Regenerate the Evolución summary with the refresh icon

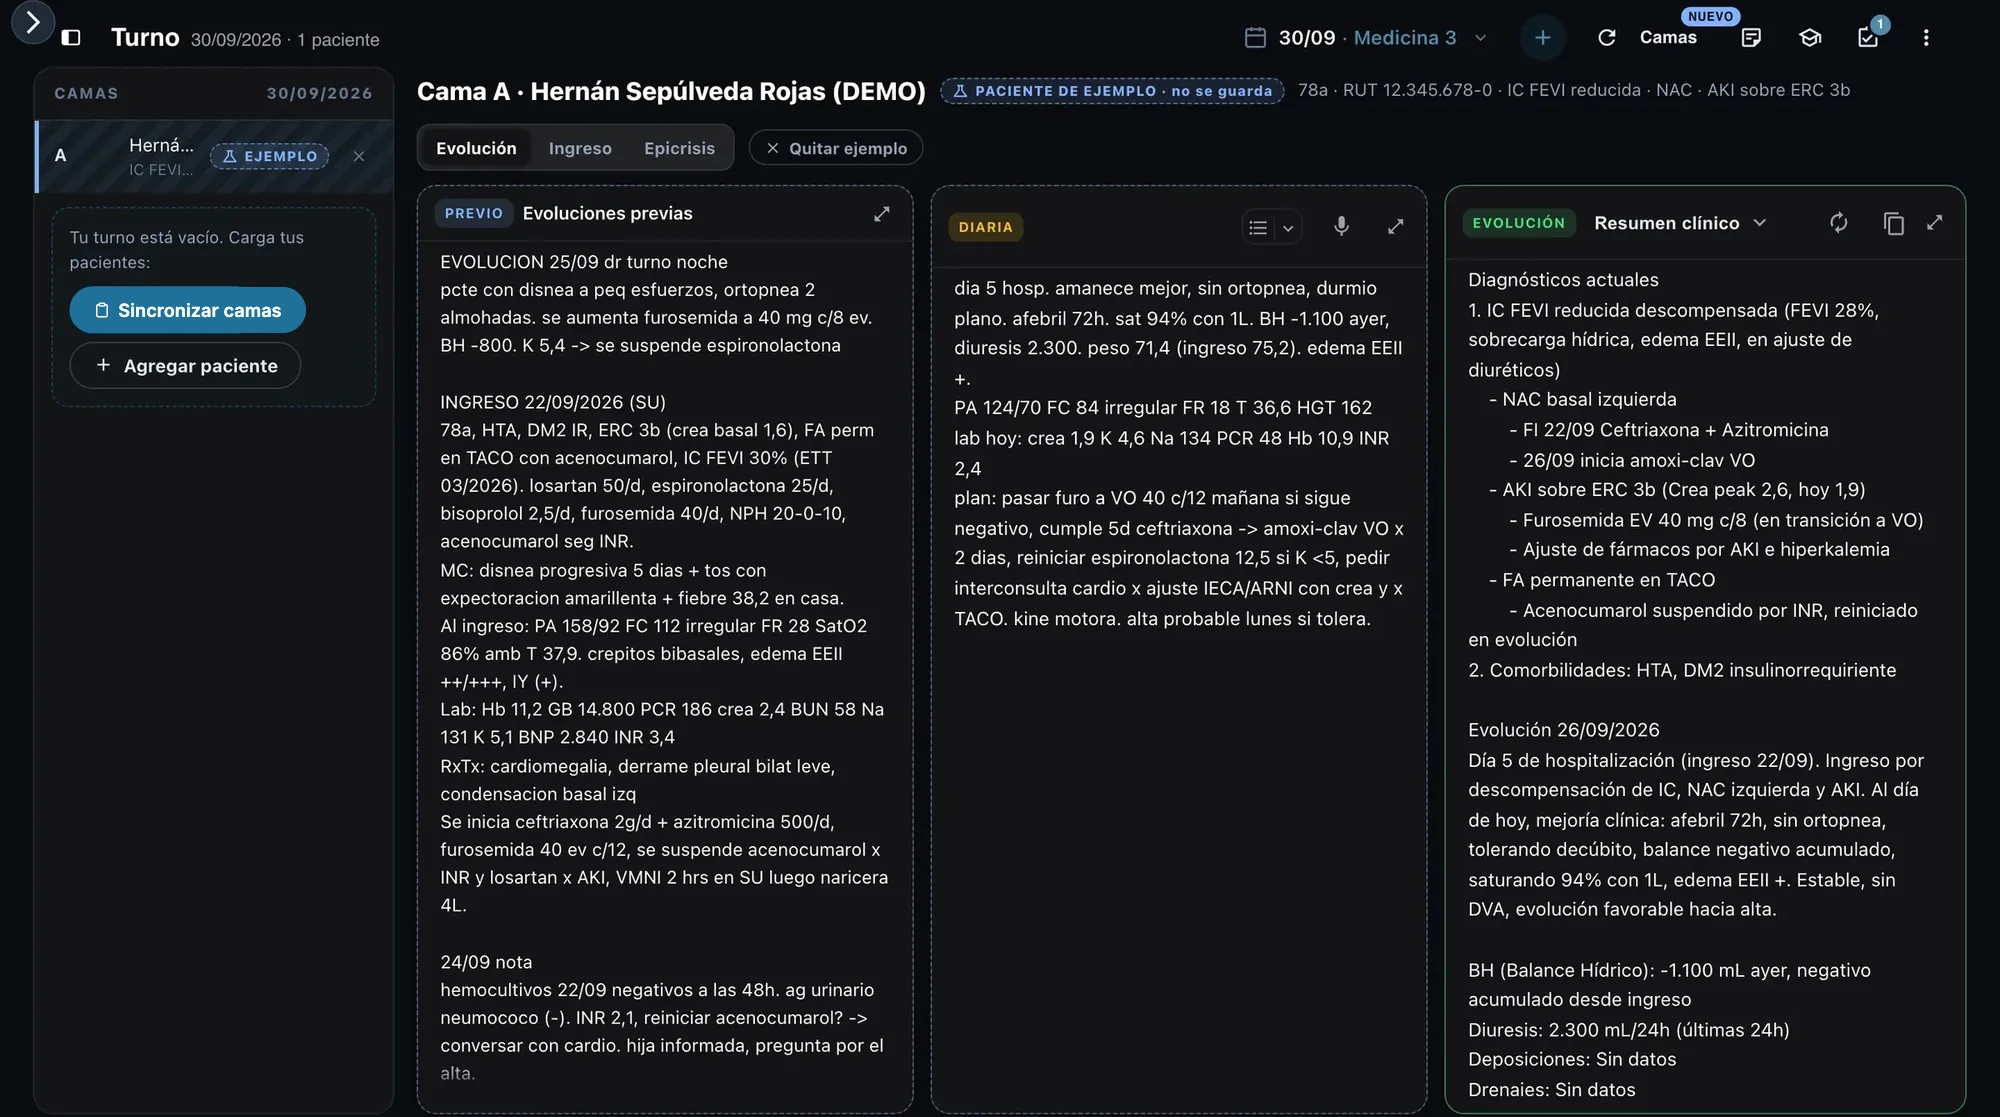pos(1838,223)
